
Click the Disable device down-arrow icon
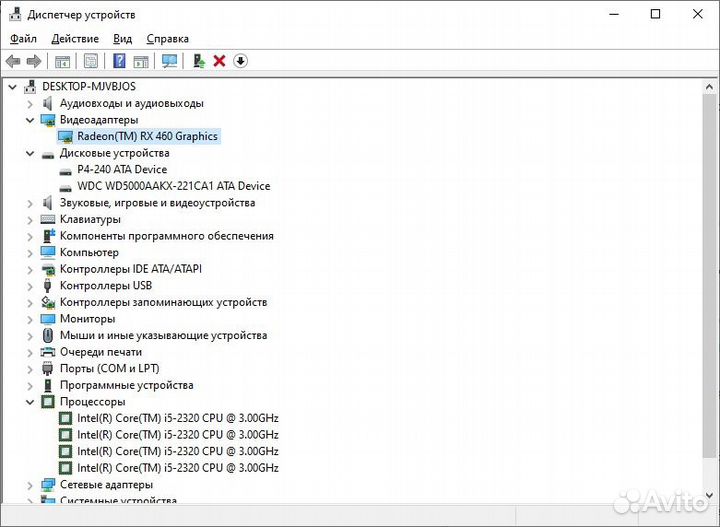coord(240,61)
